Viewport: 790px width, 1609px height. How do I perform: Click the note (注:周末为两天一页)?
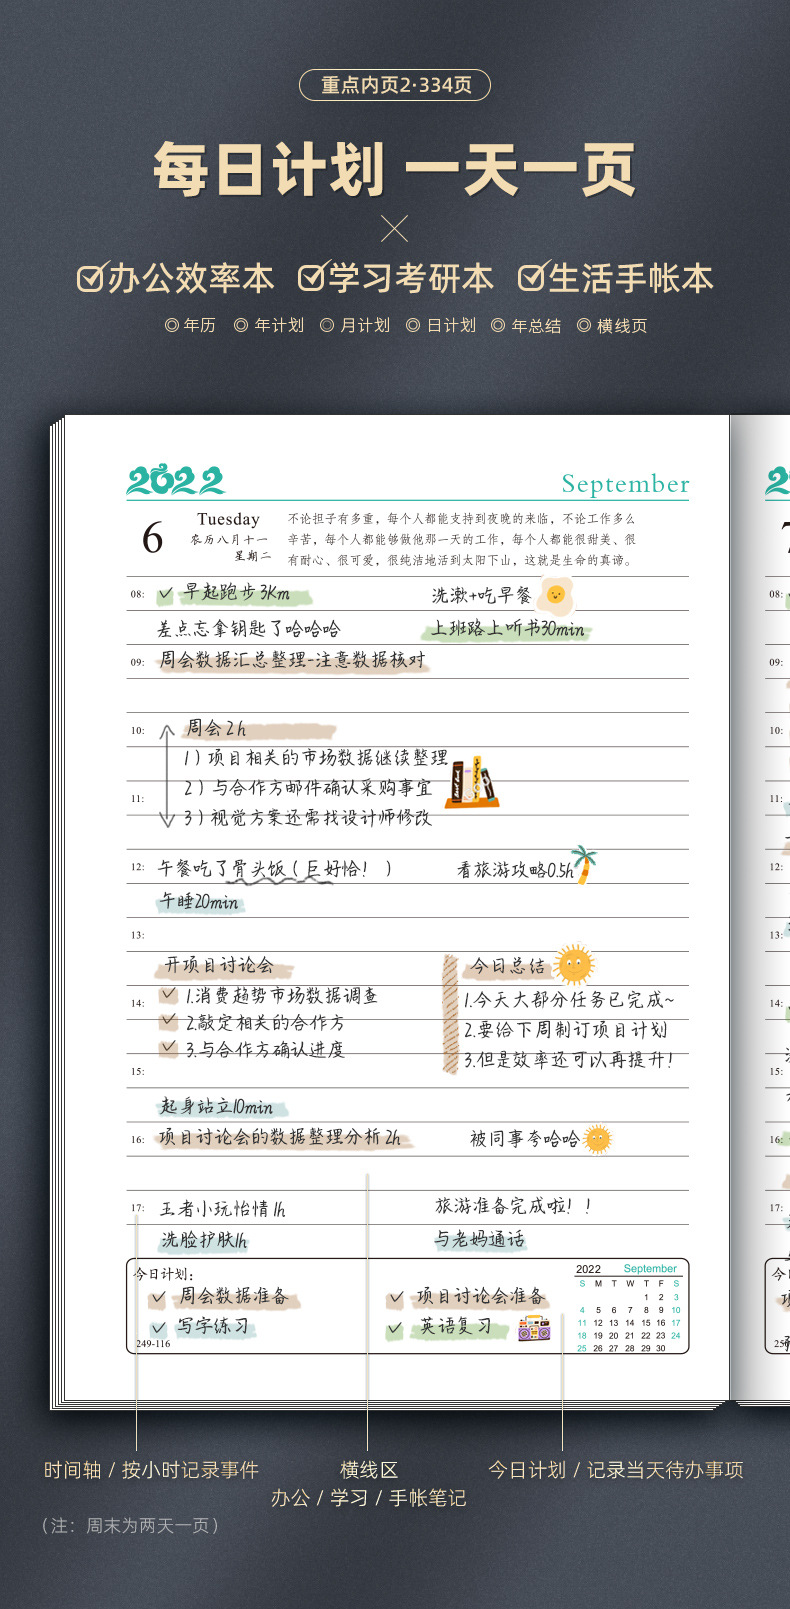click(x=130, y=1525)
